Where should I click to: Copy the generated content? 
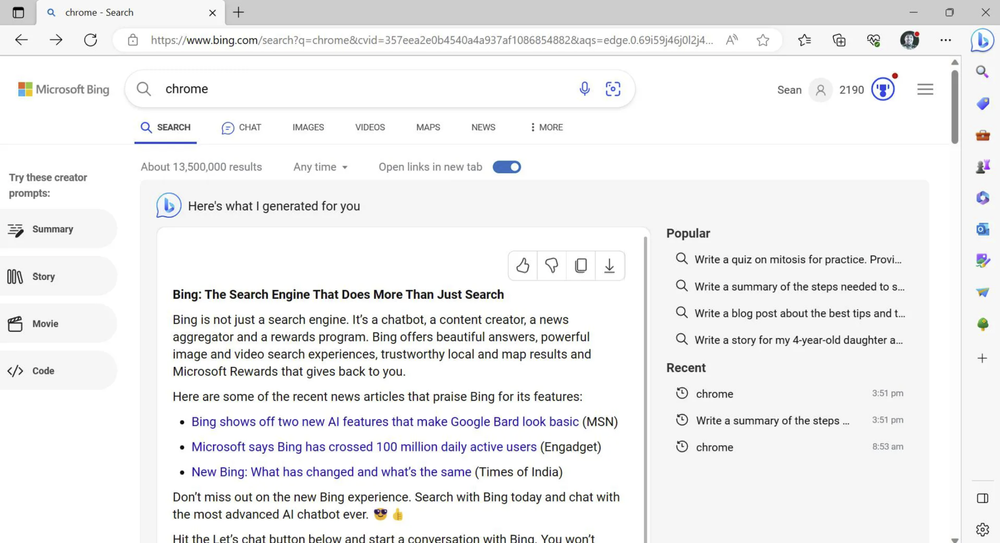pos(580,265)
